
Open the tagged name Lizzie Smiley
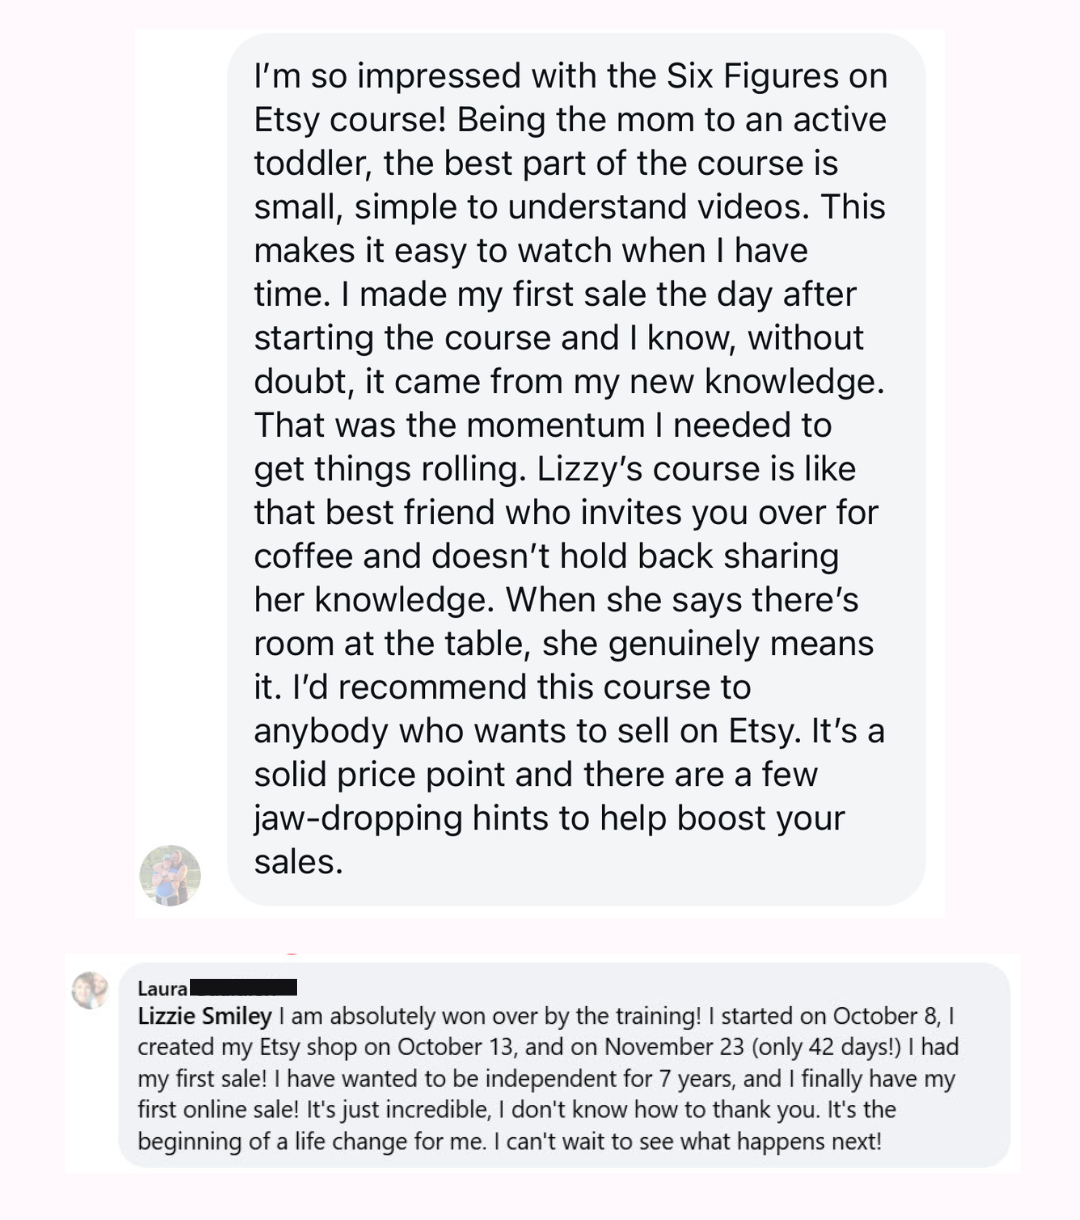pyautogui.click(x=204, y=1016)
